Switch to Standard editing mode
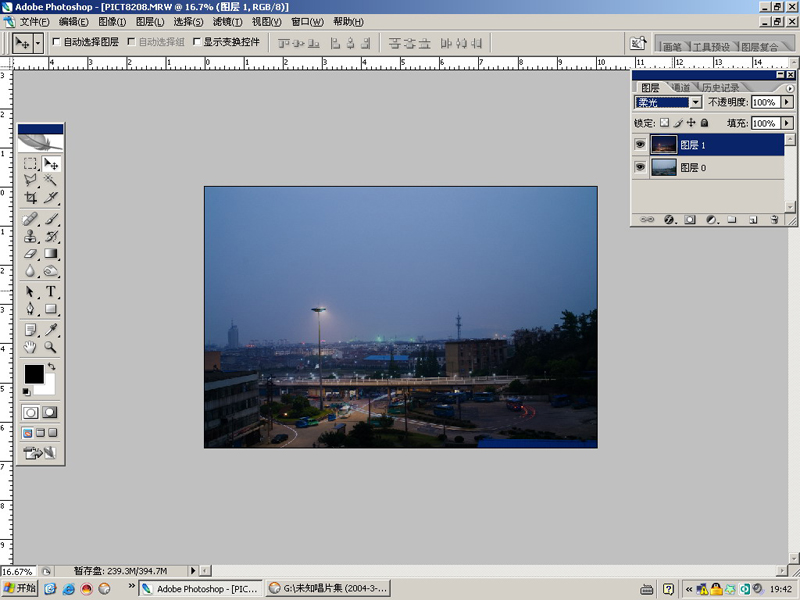 click(30, 412)
